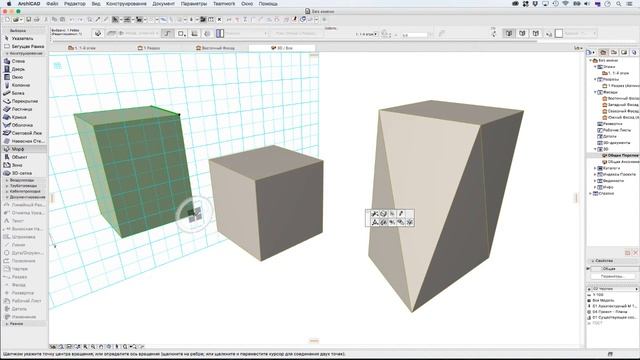The width and height of the screenshot is (640, 360).
Task: Select the Стена (Wall) tool
Action: [24, 61]
